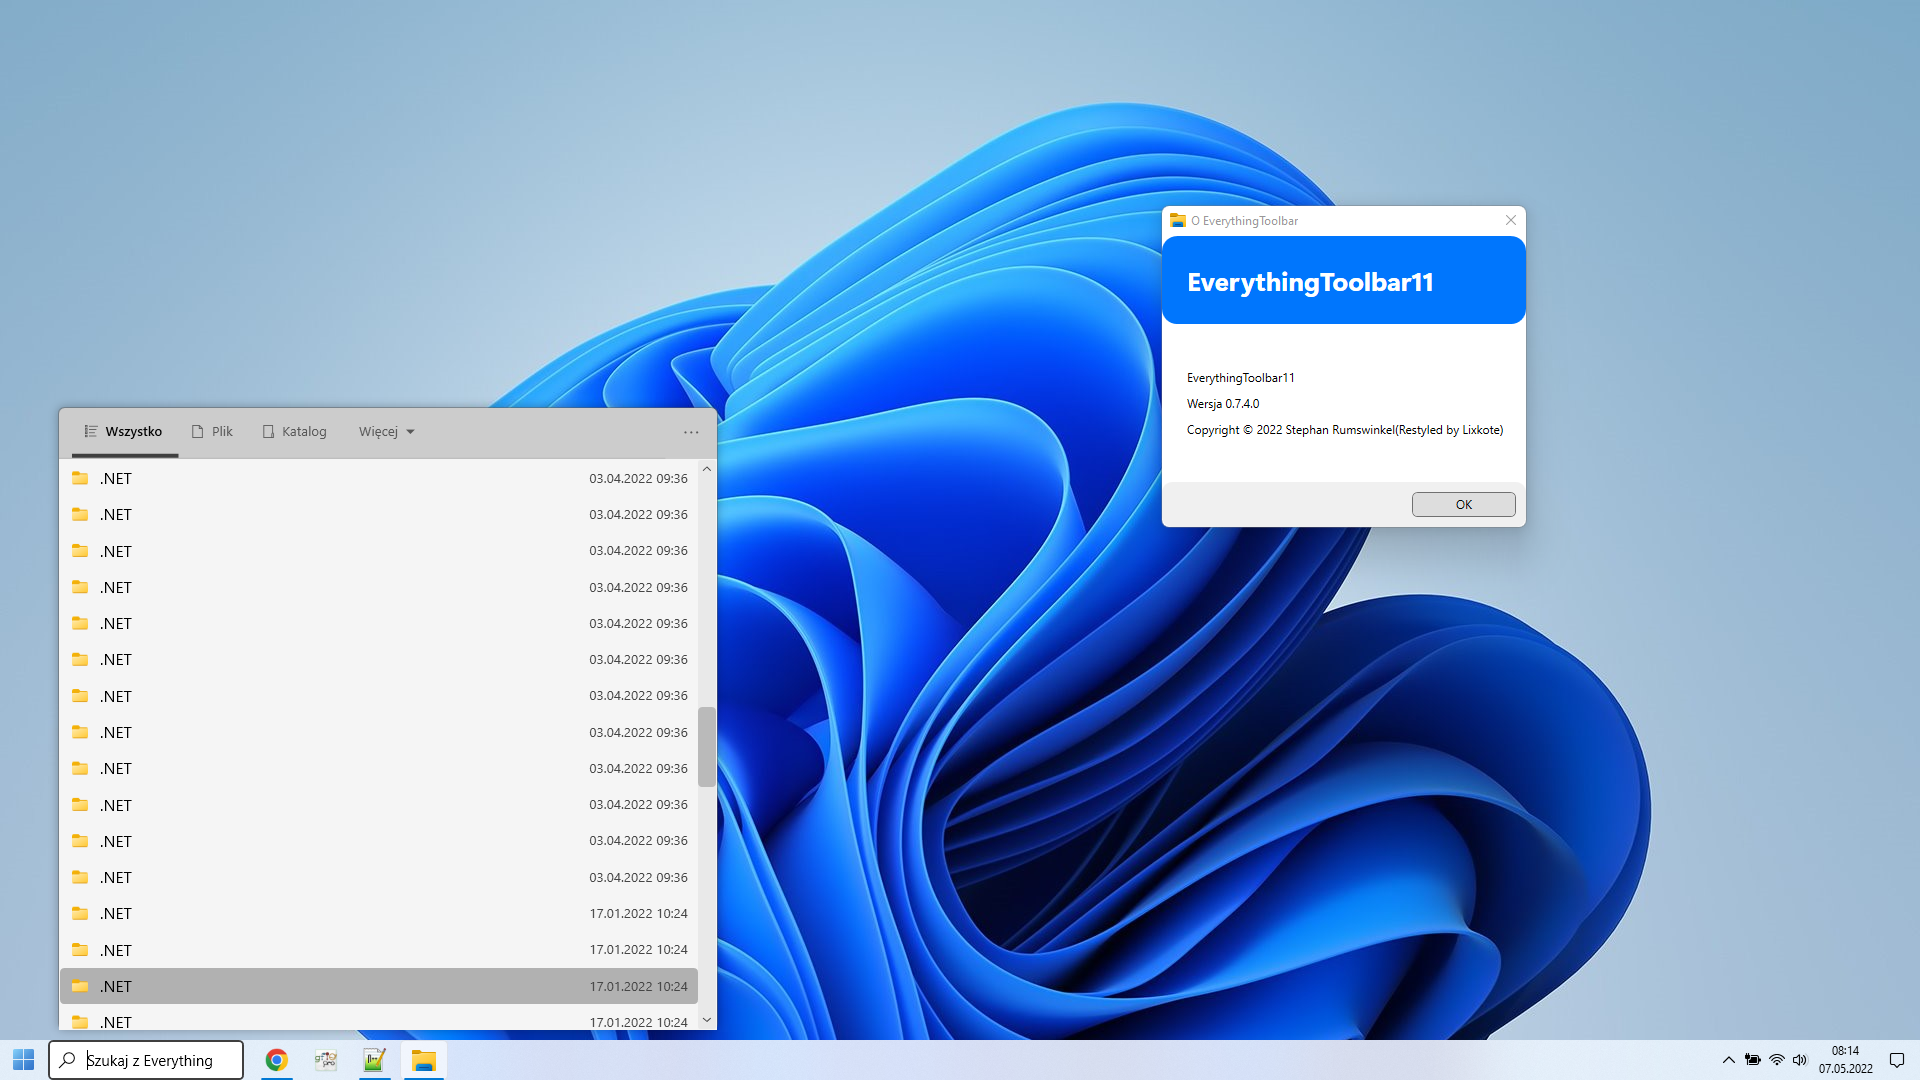This screenshot has height=1080, width=1920.
Task: Click the network icon in the system tray
Action: pyautogui.click(x=1776, y=1060)
